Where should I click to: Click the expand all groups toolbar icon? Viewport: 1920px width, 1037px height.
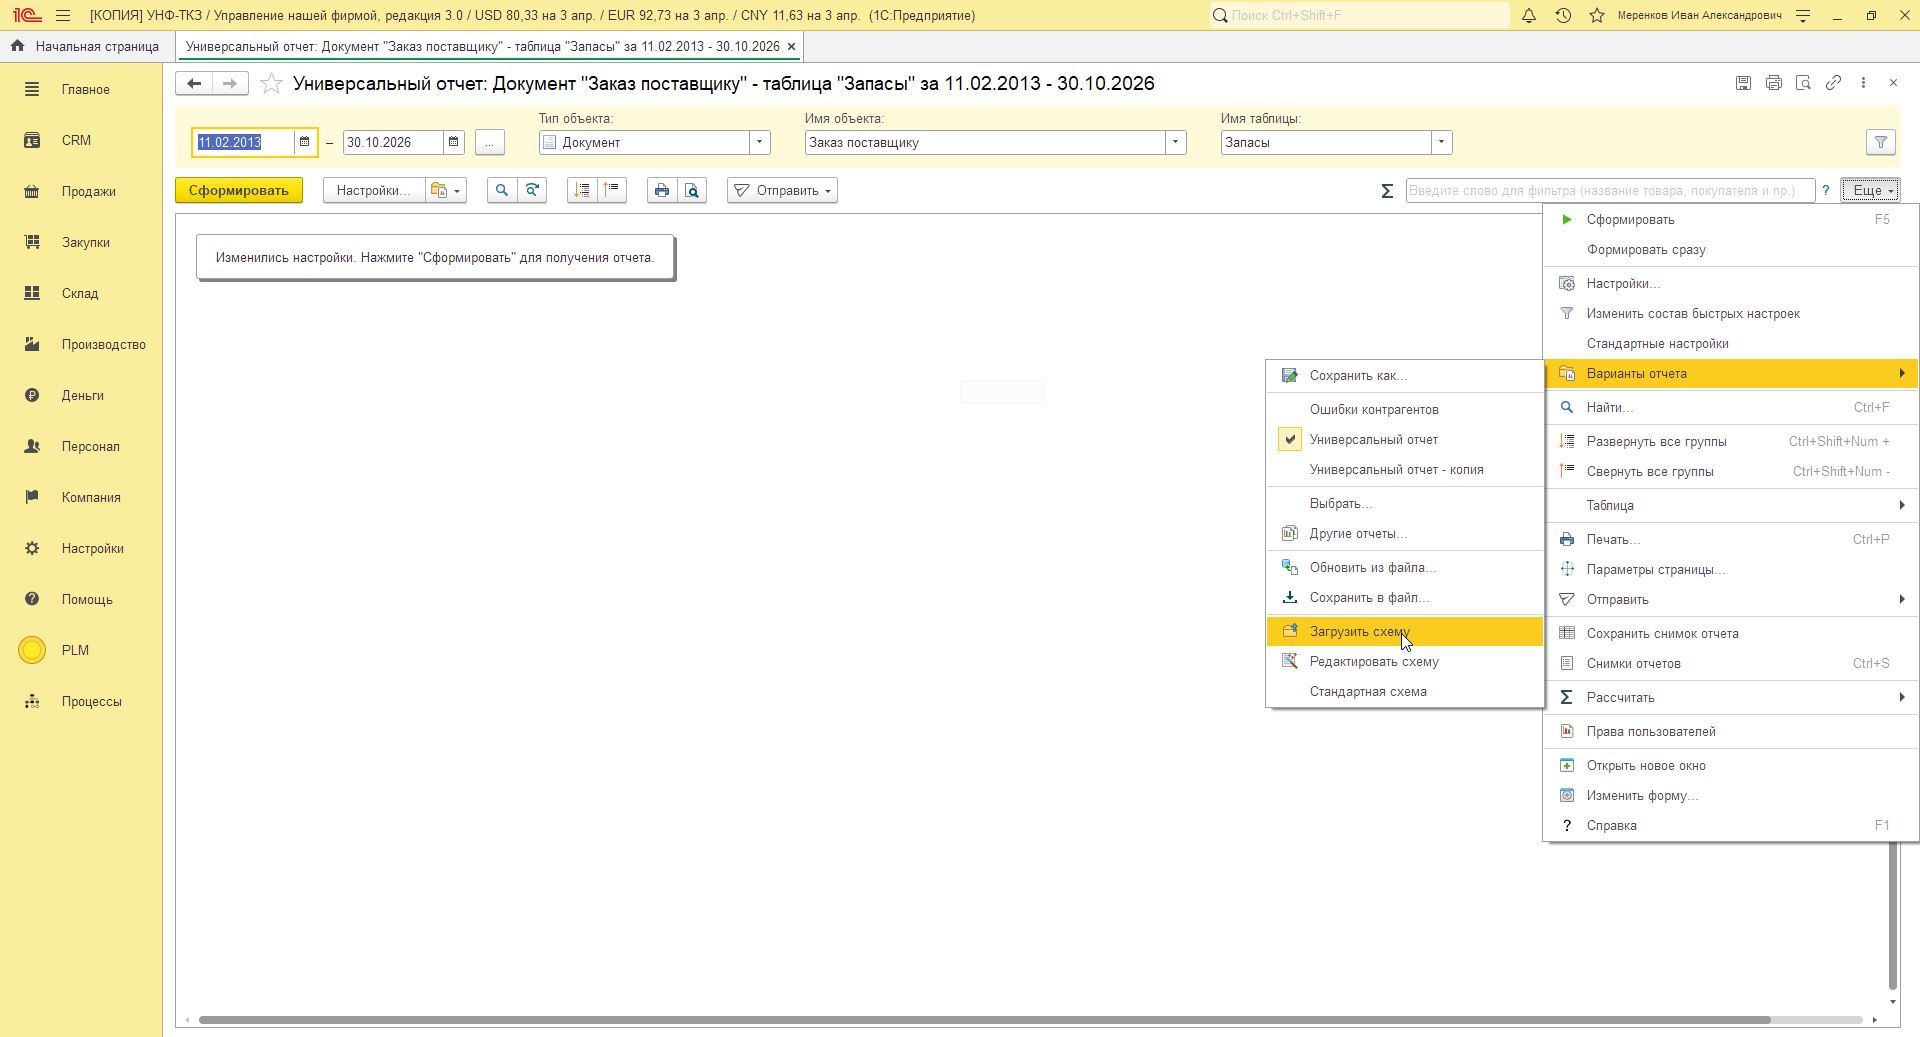(582, 191)
